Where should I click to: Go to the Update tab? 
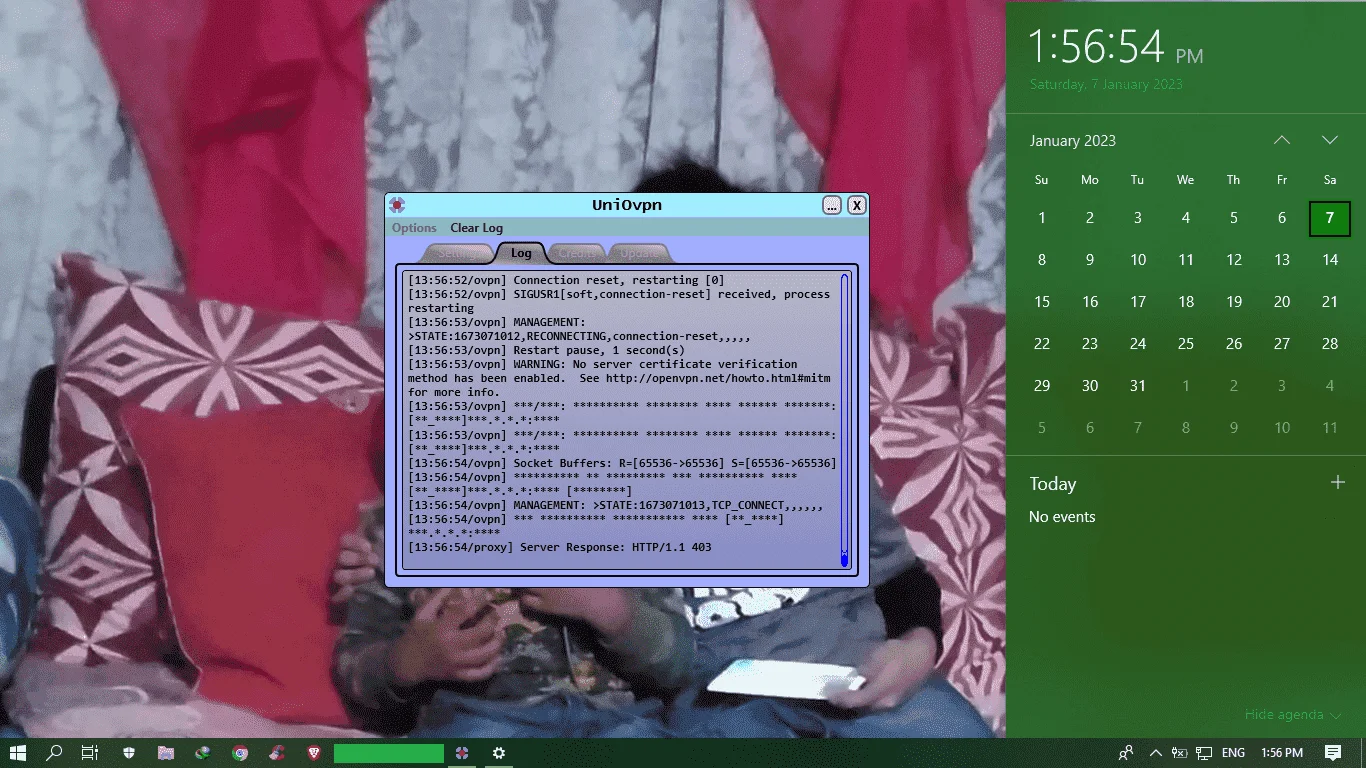[x=639, y=253]
